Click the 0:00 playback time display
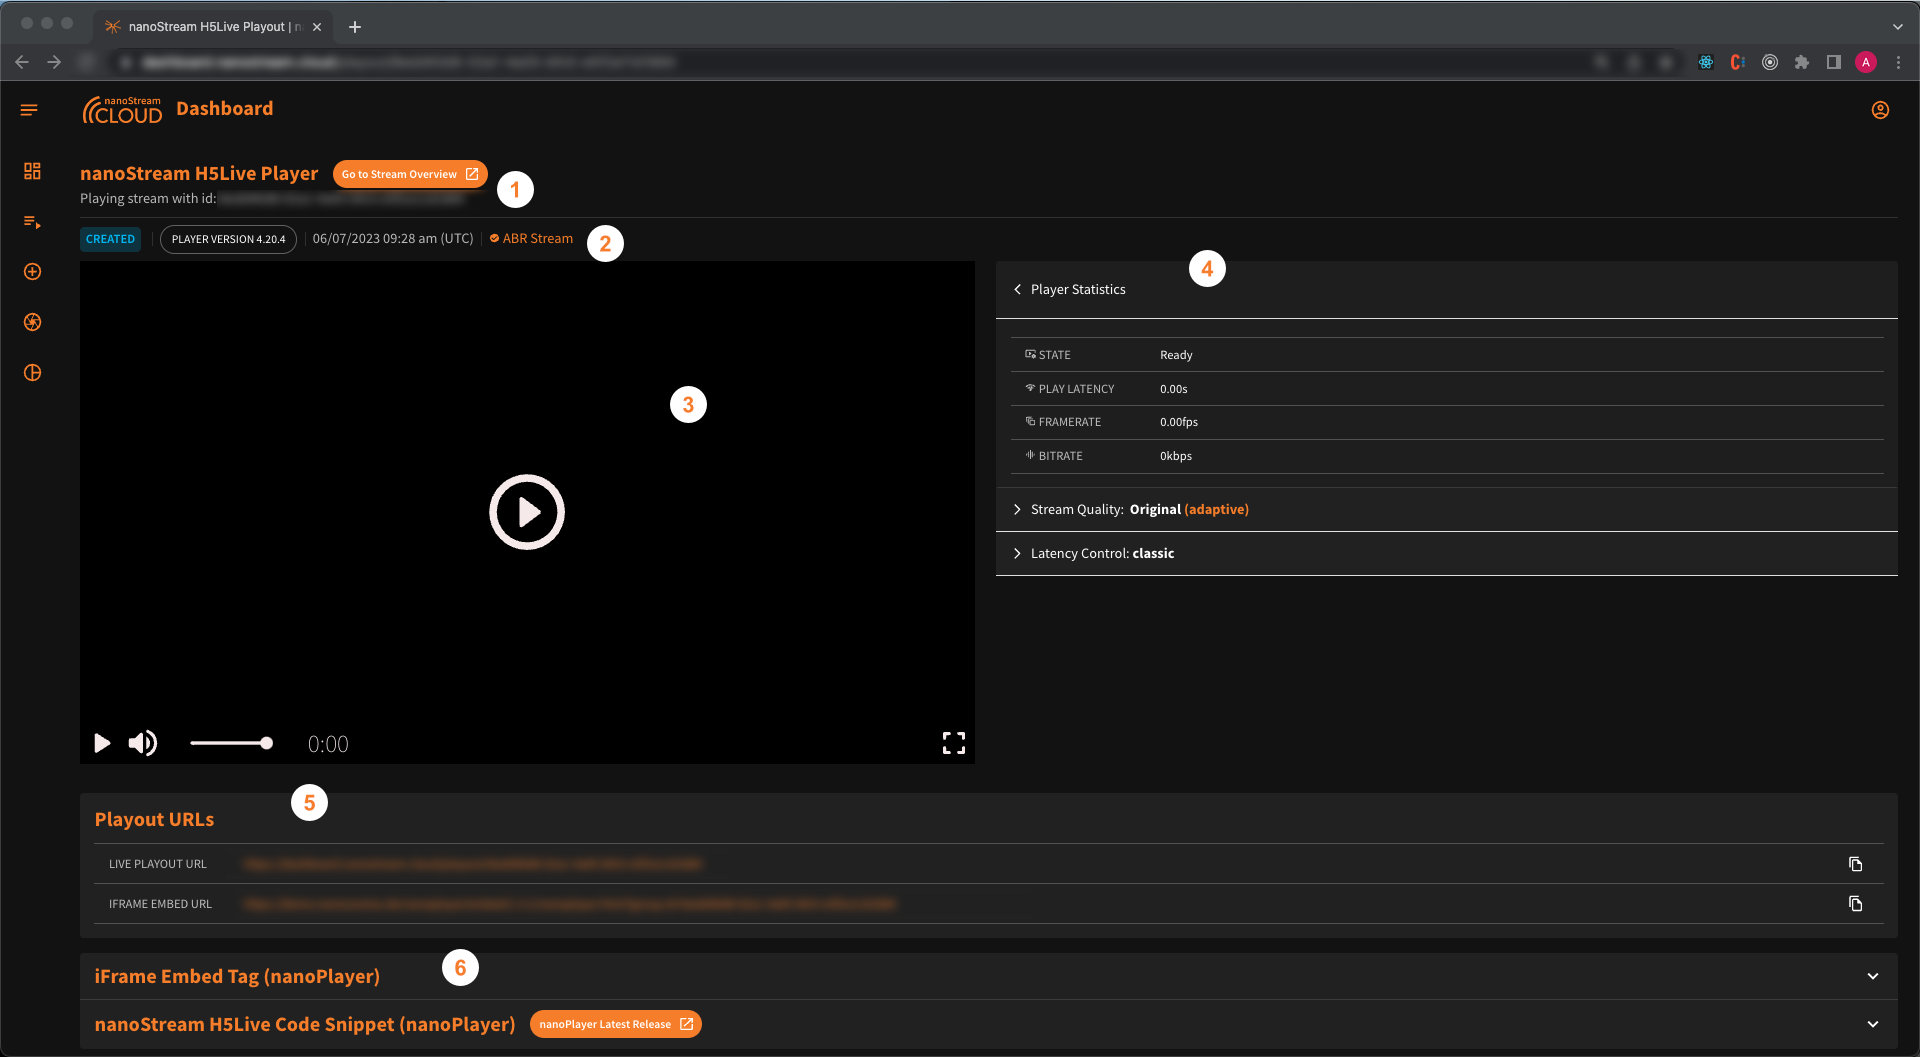The image size is (1920, 1057). (x=328, y=744)
